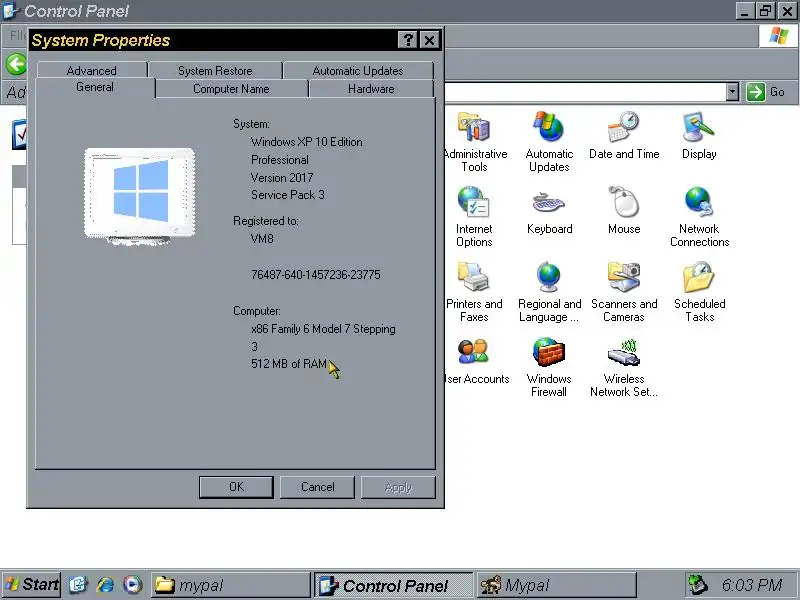
Task: Click Cancel in System Properties
Action: click(x=317, y=487)
